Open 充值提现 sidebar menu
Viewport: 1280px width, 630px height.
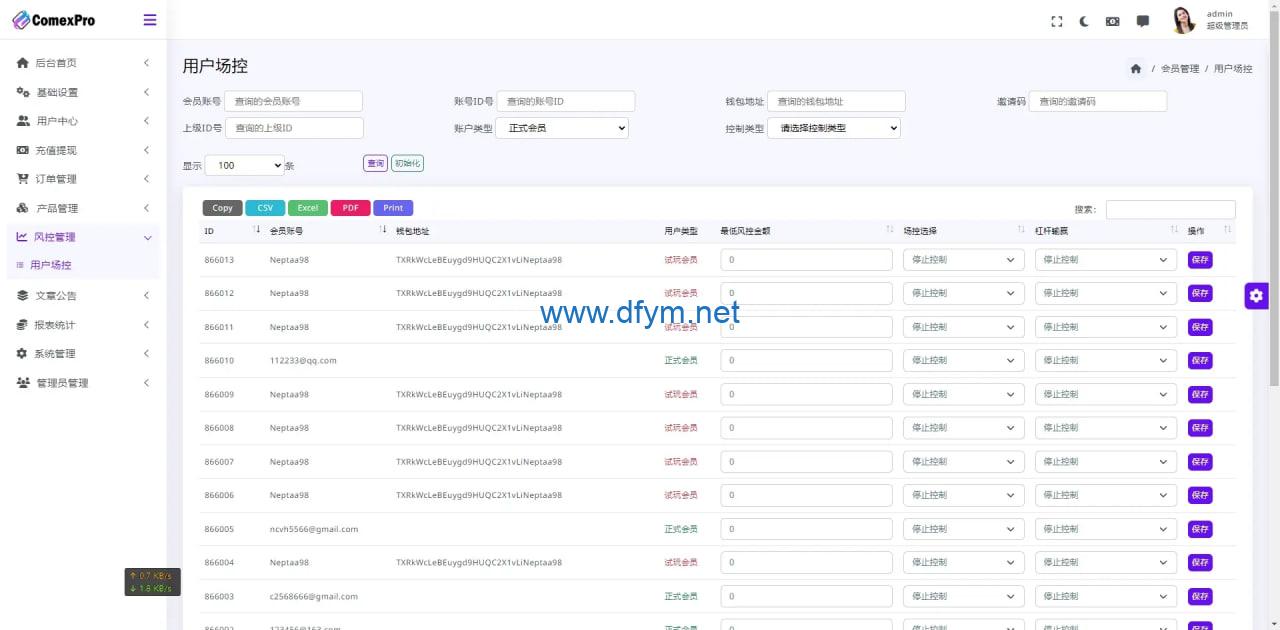(83, 150)
